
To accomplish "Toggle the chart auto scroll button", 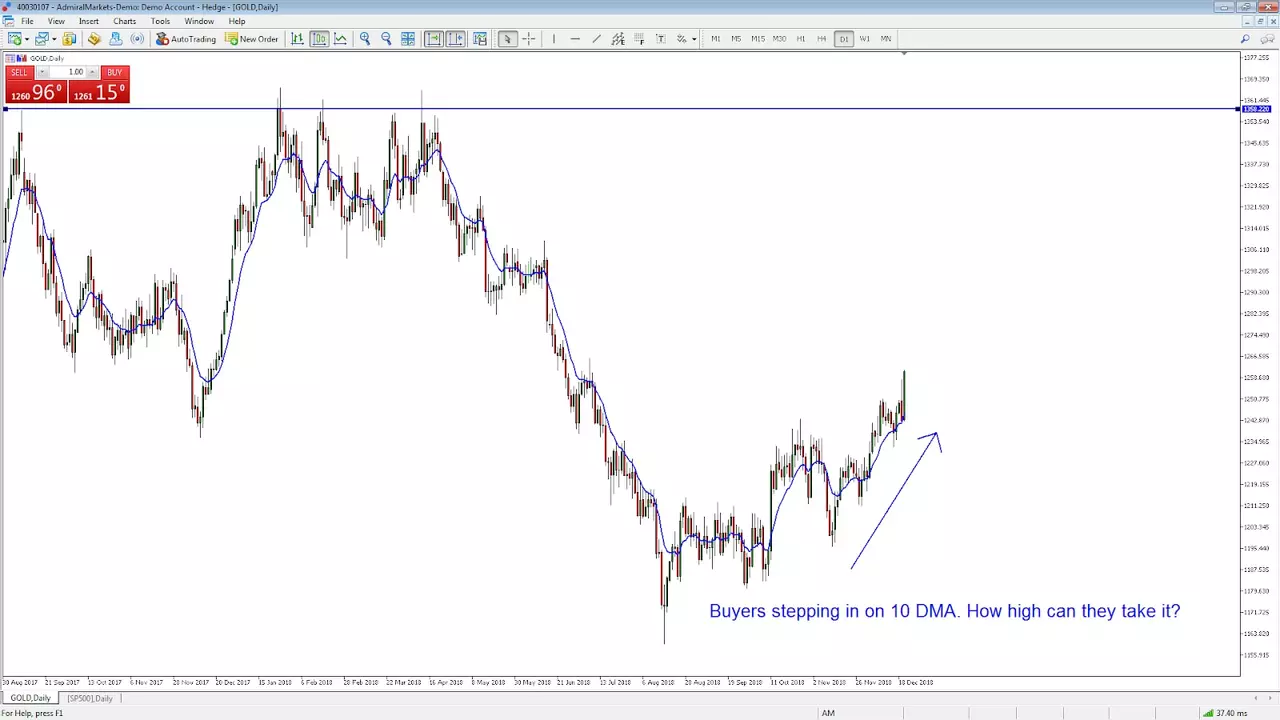I will point(433,39).
